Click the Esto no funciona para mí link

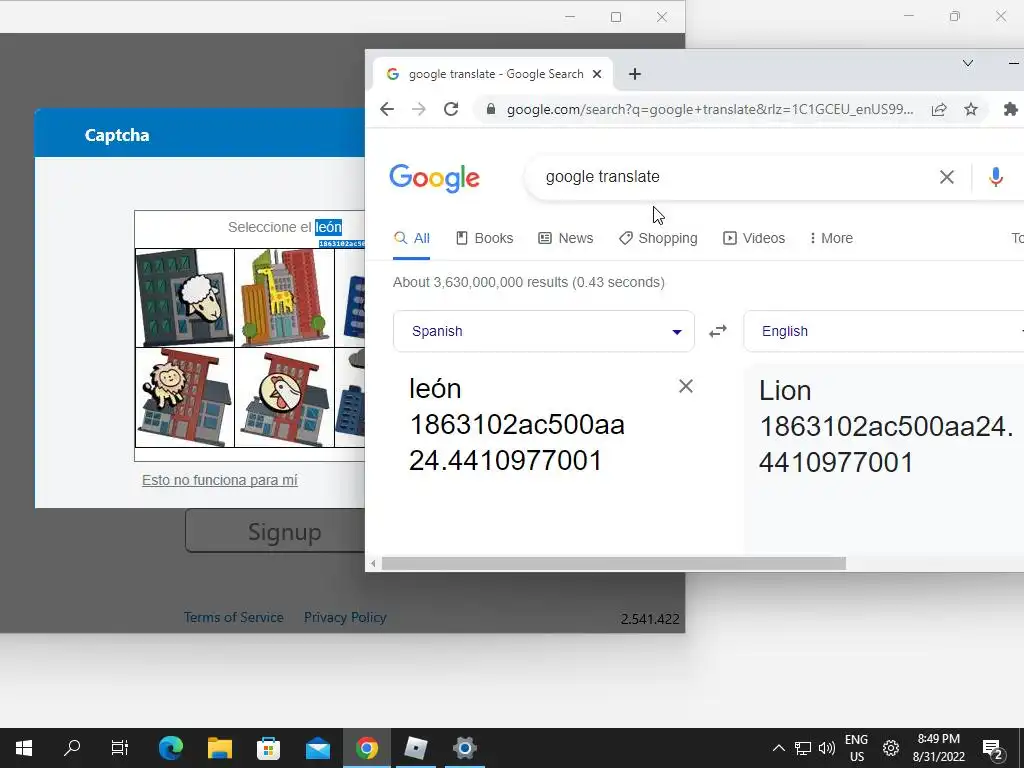[x=219, y=480]
